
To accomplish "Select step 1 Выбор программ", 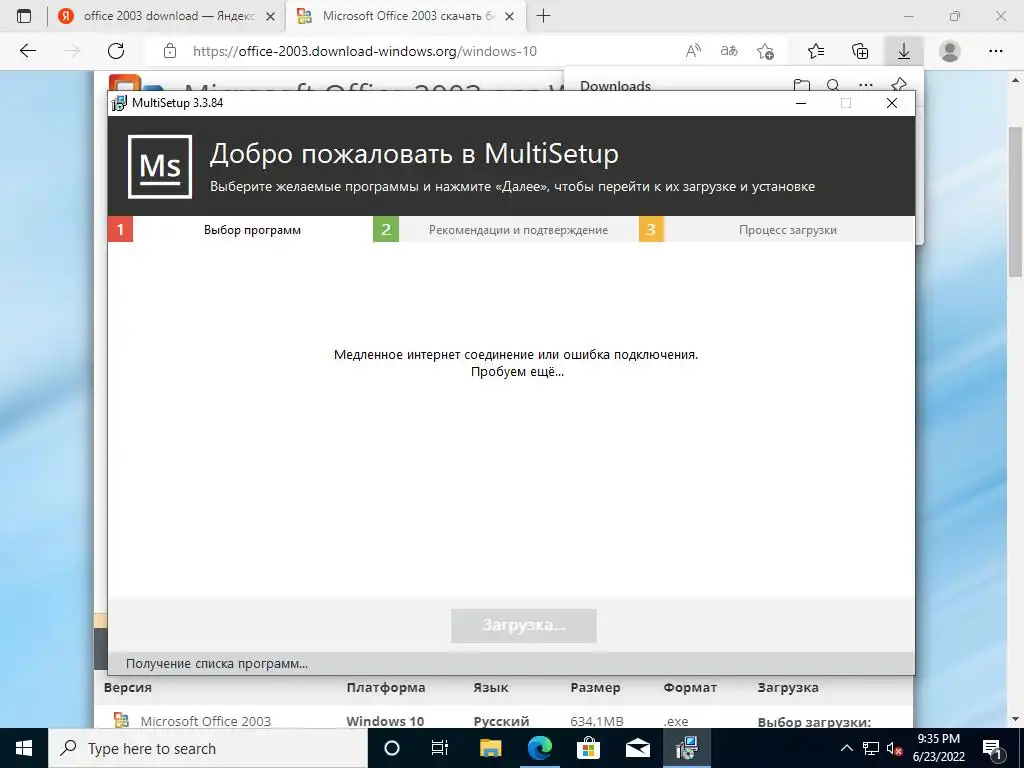I will tap(240, 229).
